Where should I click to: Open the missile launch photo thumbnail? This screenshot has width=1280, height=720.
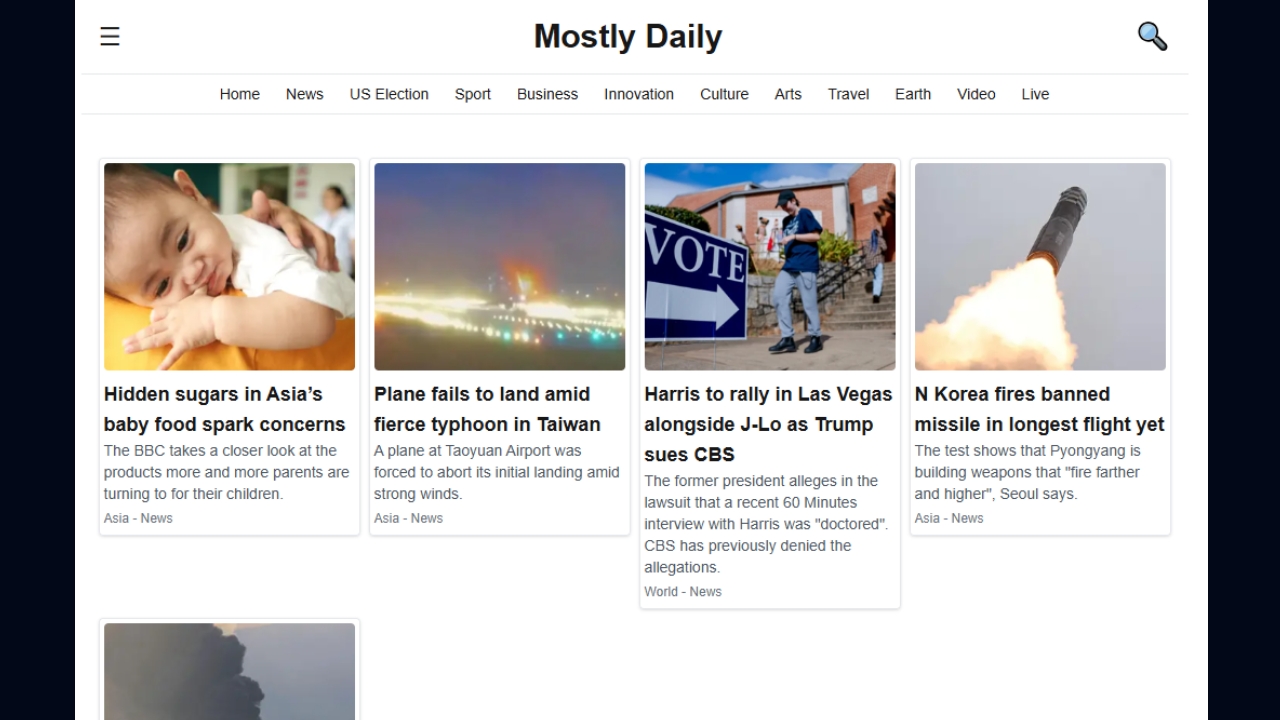pyautogui.click(x=1040, y=267)
